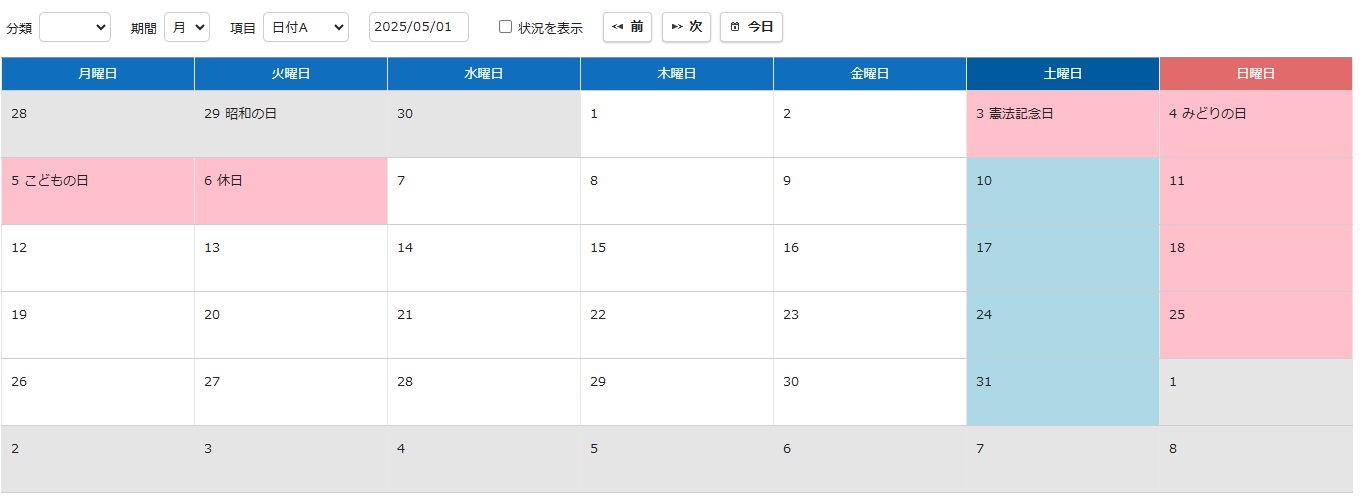Select the Saturday May 10 cell
The width and height of the screenshot is (1361, 497).
(1063, 191)
